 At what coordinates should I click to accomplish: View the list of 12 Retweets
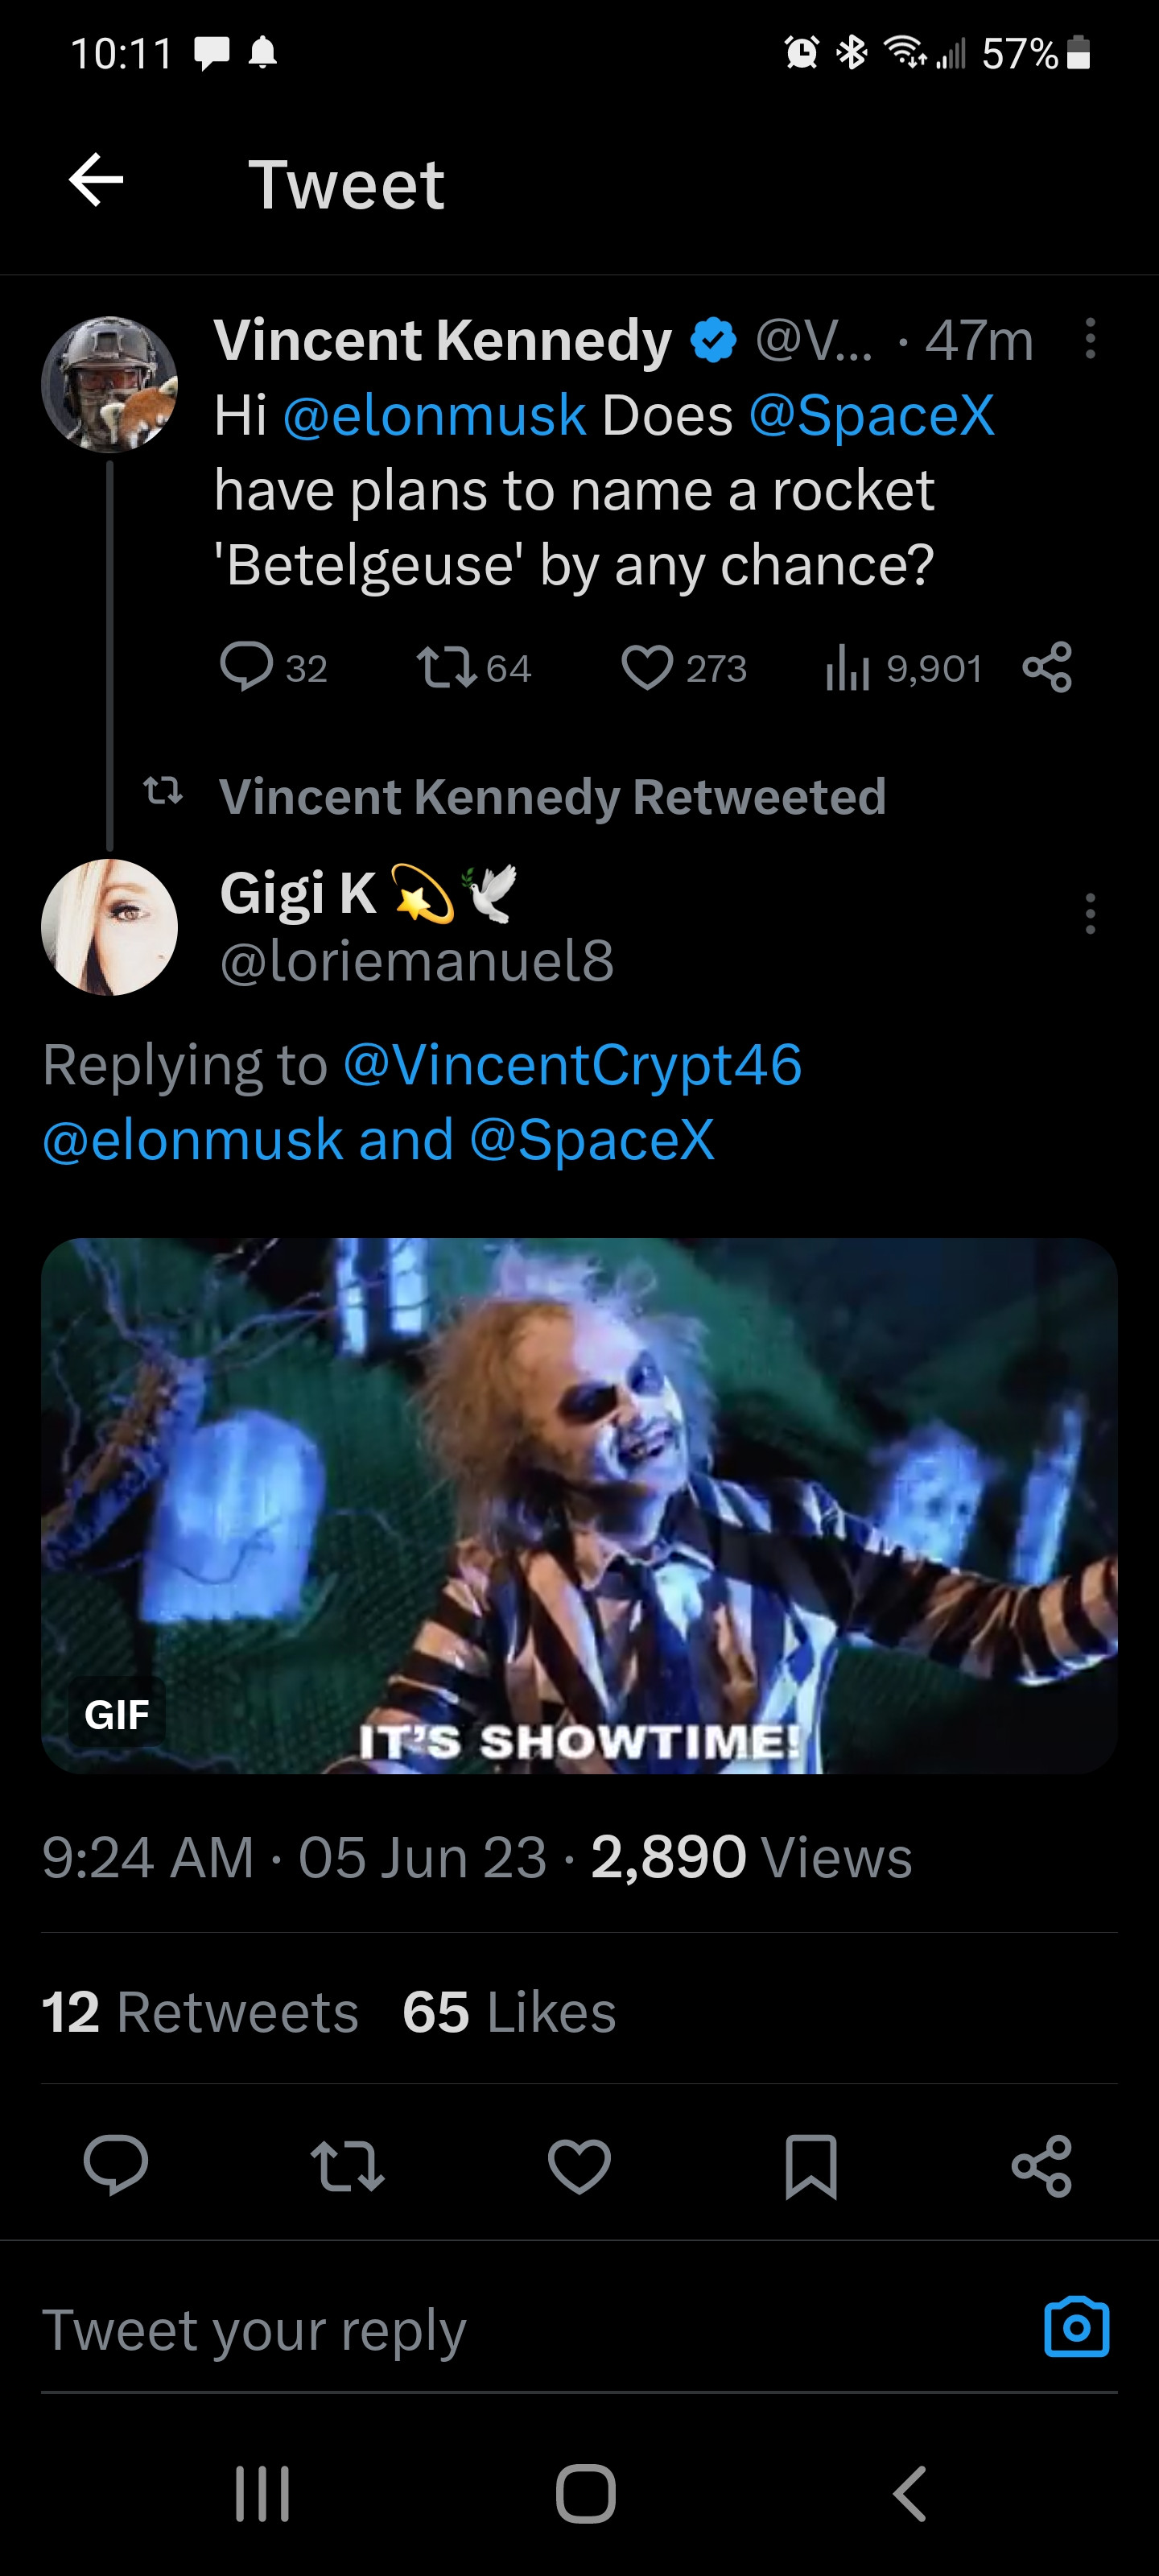(x=200, y=2012)
